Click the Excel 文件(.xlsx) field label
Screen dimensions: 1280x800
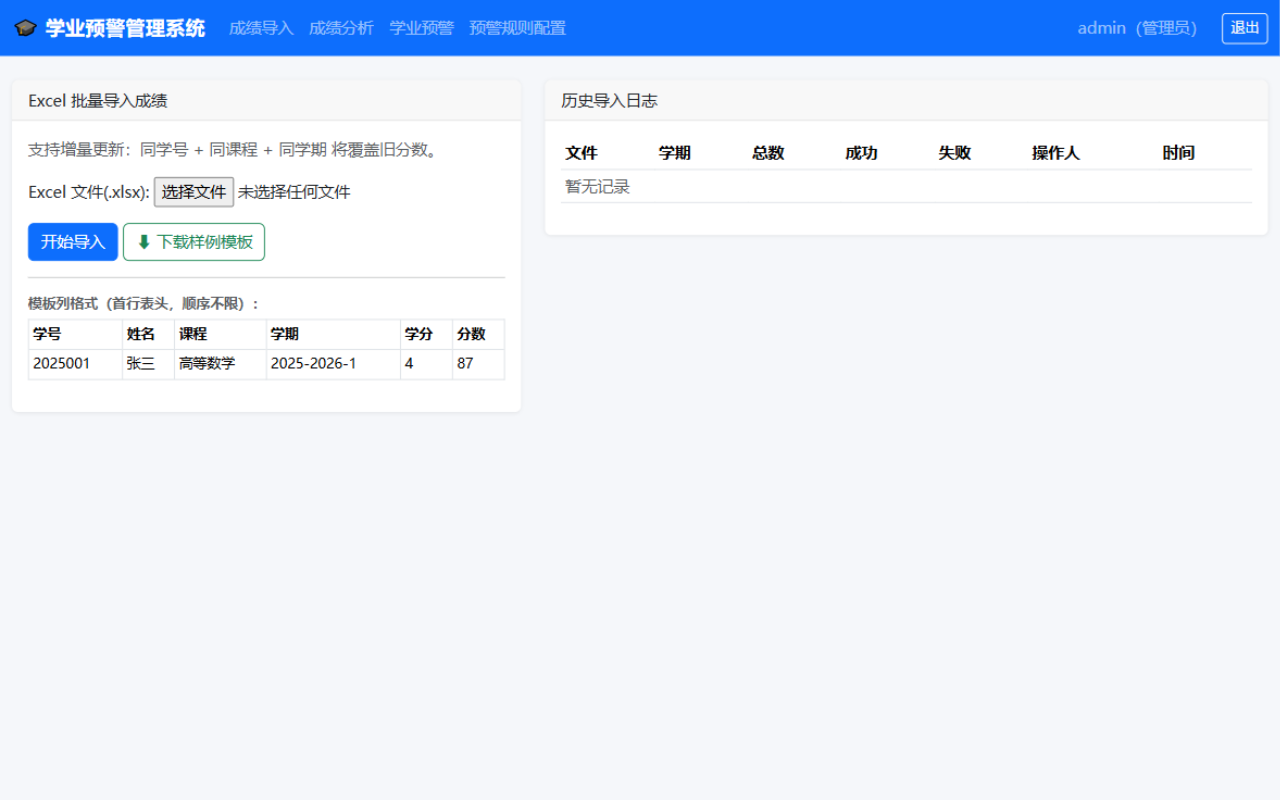tap(89, 192)
